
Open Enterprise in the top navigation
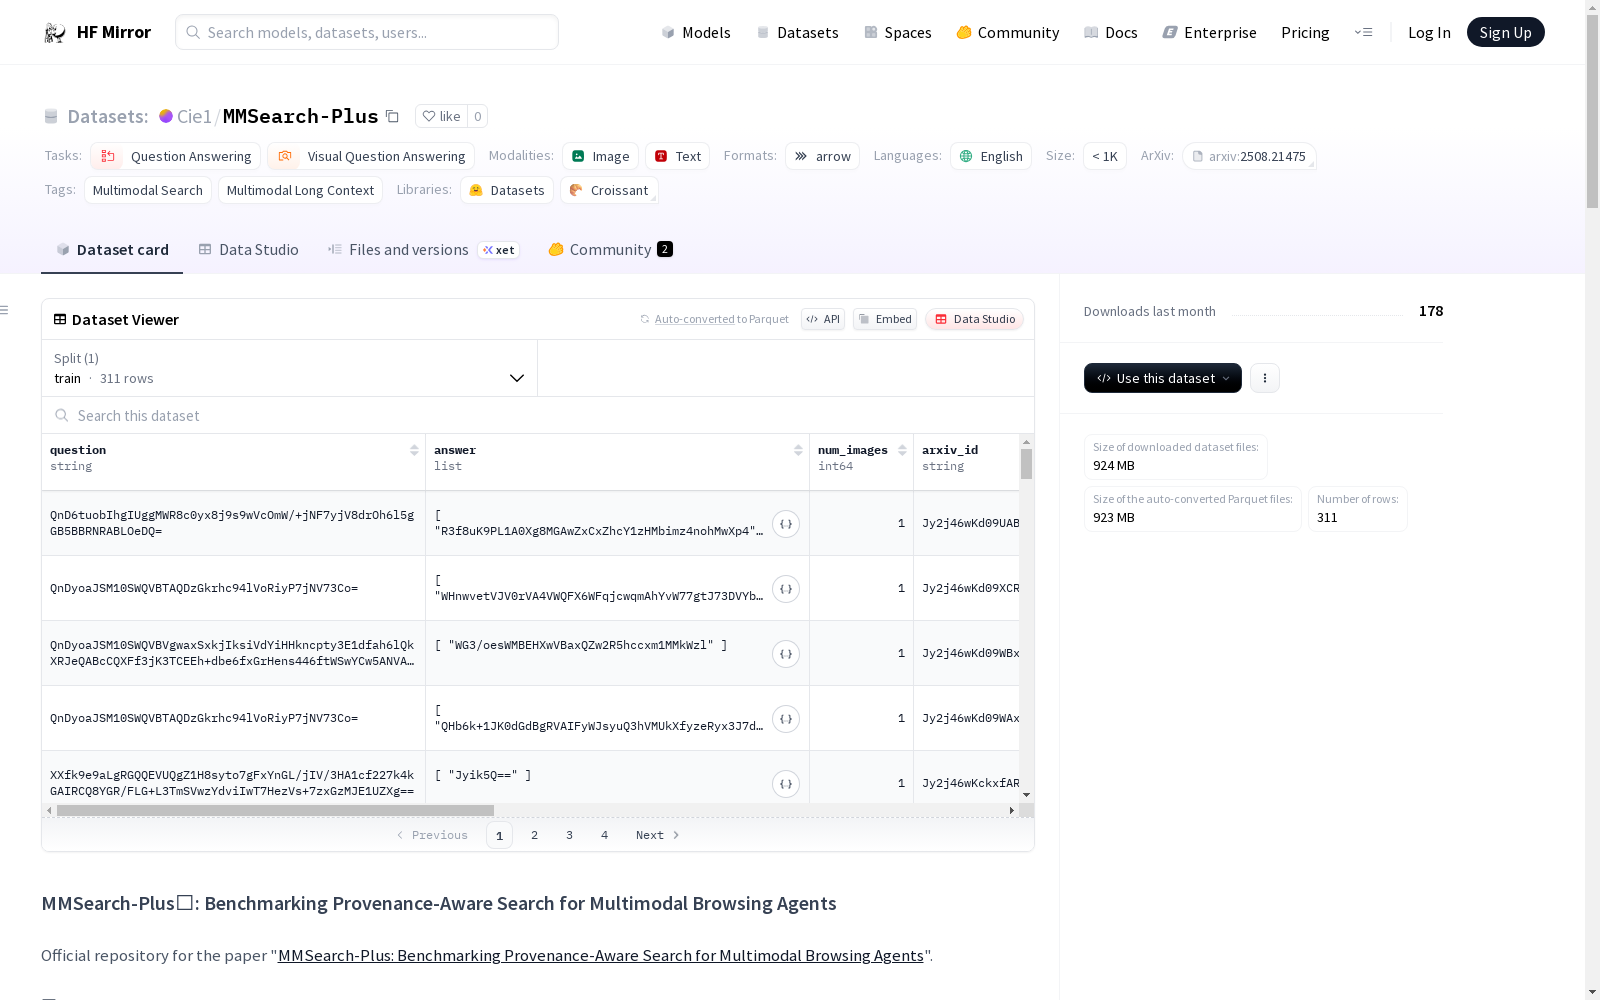(1209, 32)
